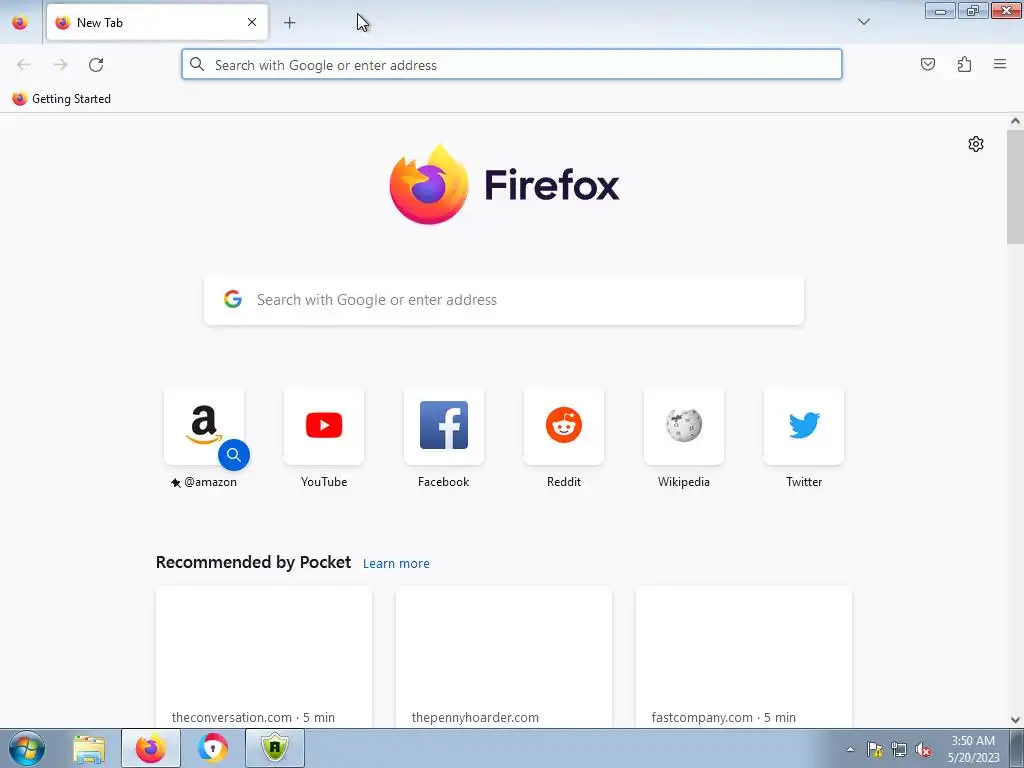Reload the current page
Screen dimensions: 1024x768
point(96,65)
